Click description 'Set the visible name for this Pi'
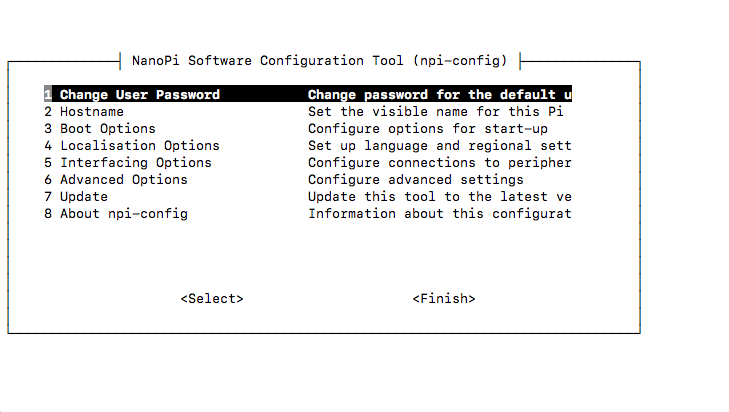Viewport: 729px width, 412px height. [436, 112]
